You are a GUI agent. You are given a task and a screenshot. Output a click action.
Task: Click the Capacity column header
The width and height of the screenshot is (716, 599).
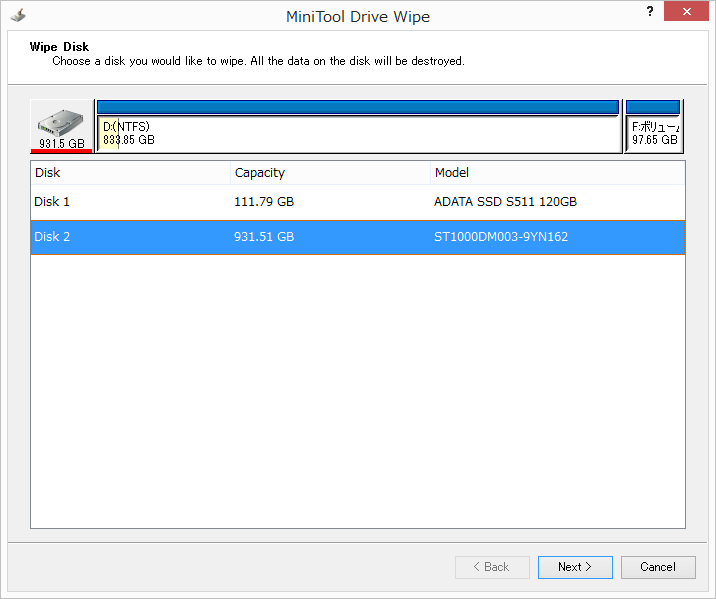pos(330,173)
